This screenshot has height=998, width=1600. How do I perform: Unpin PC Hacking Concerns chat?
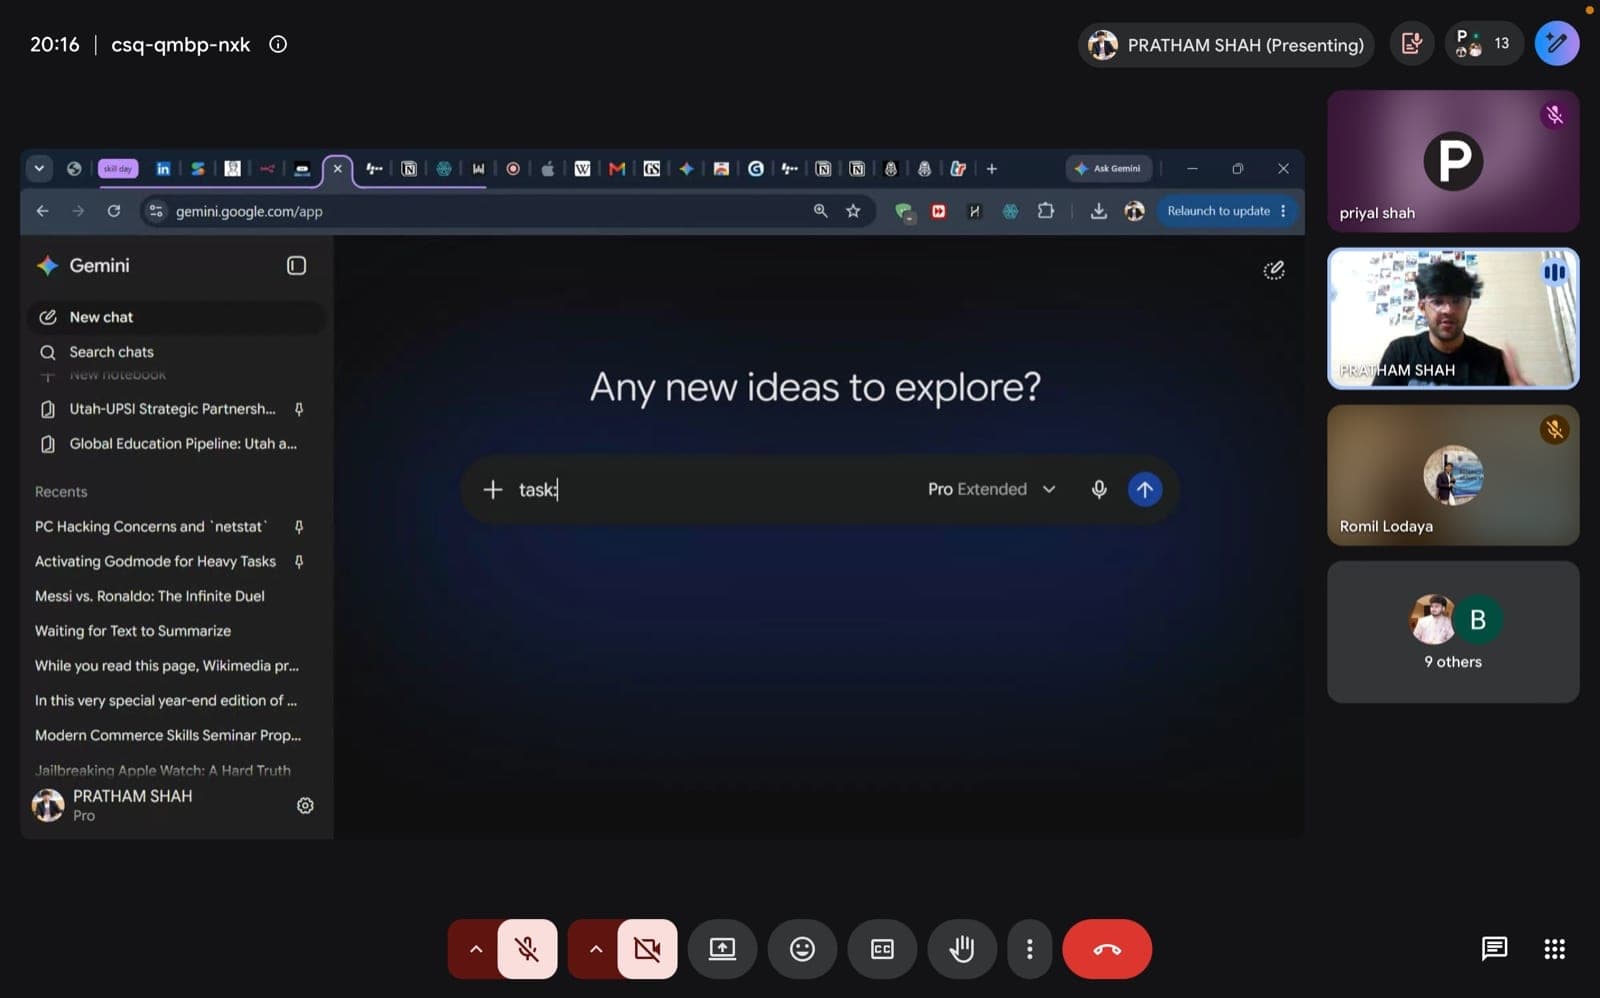click(x=299, y=527)
